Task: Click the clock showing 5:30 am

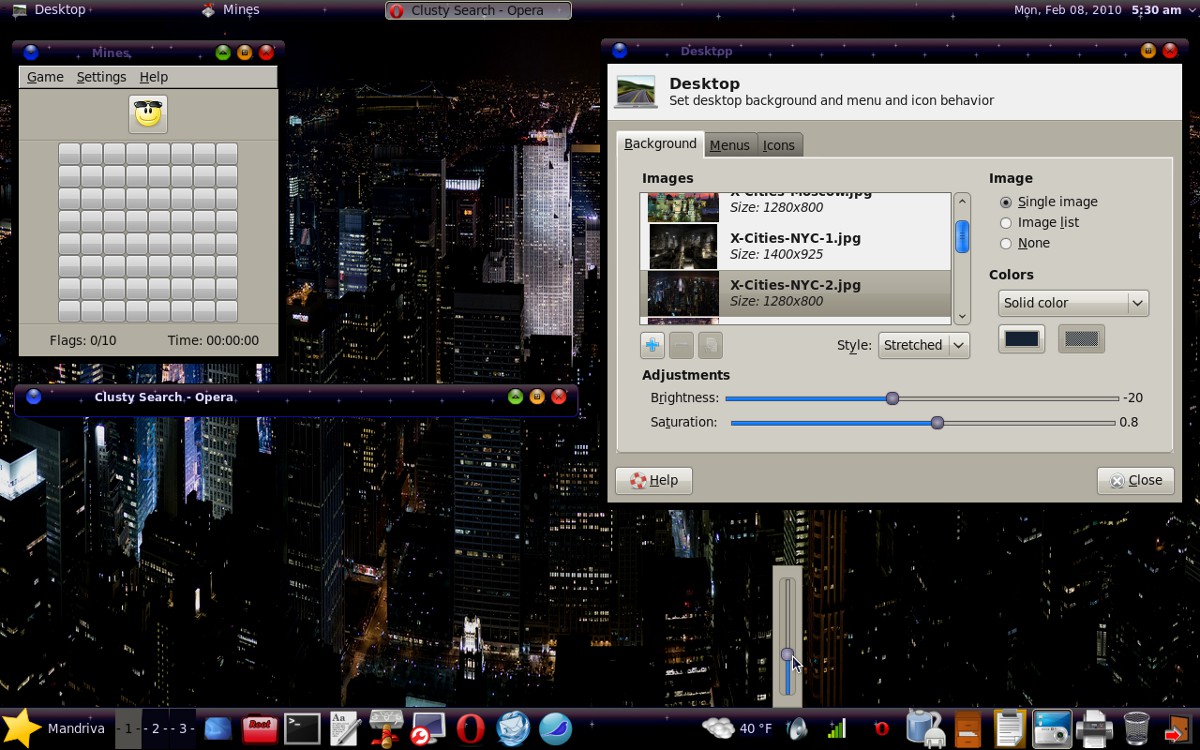Action: tap(1156, 10)
